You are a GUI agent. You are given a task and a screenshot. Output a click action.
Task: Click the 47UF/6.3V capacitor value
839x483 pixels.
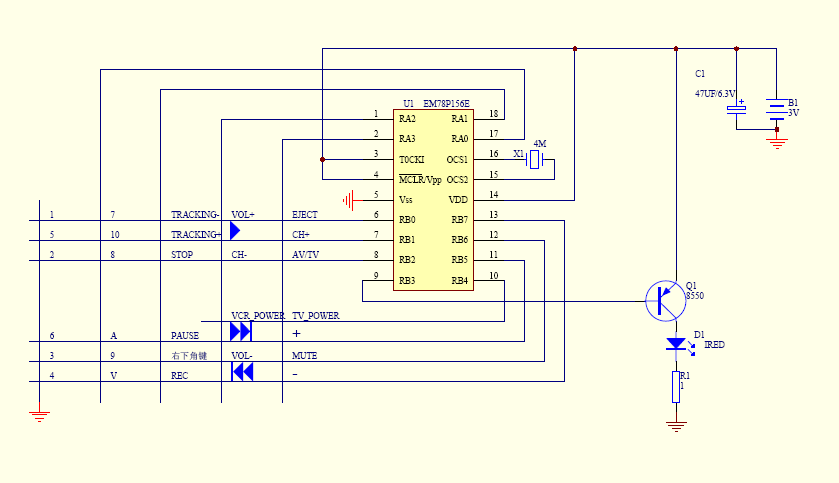tap(715, 94)
